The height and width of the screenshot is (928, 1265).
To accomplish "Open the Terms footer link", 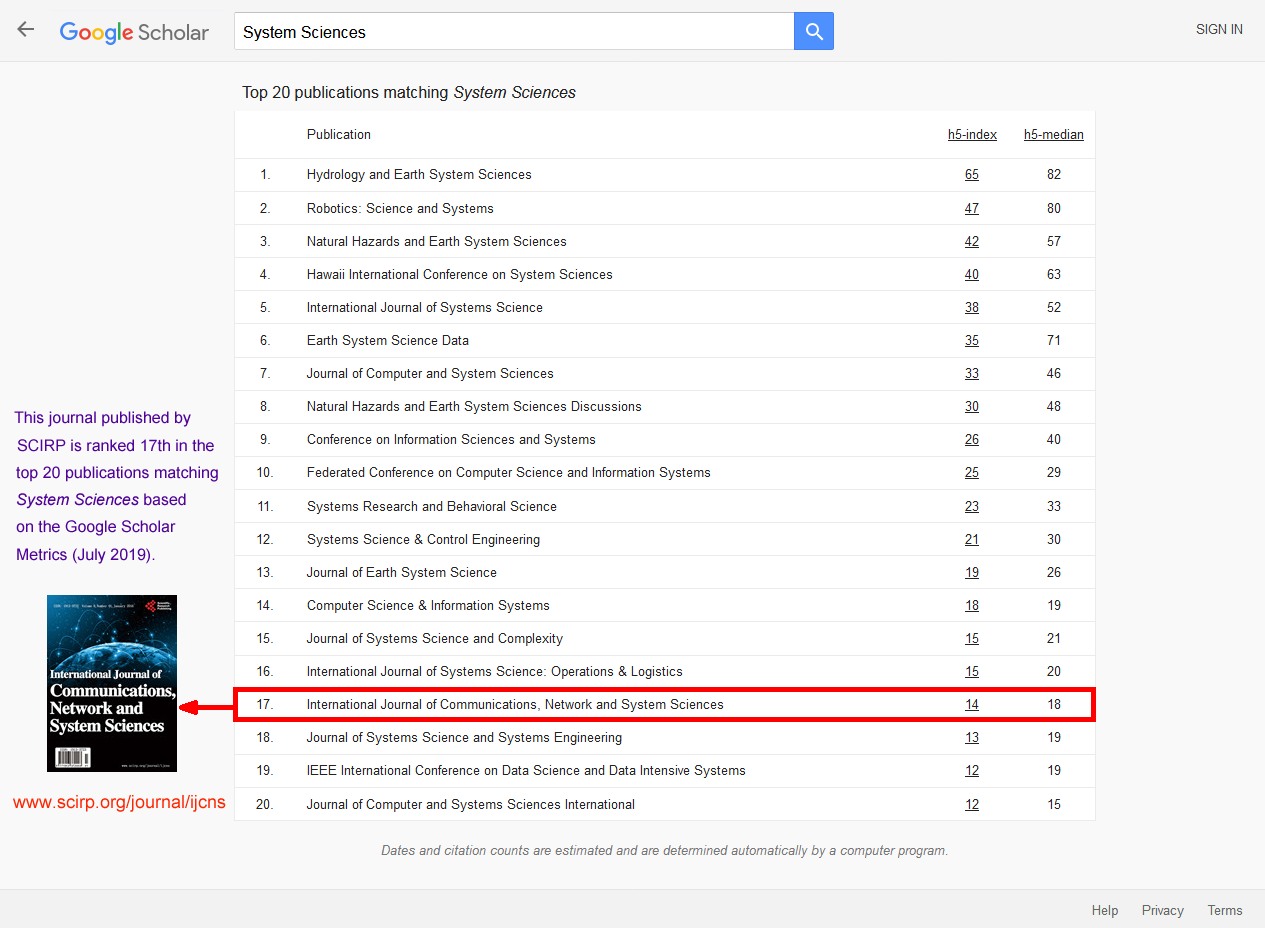I will [x=1224, y=911].
